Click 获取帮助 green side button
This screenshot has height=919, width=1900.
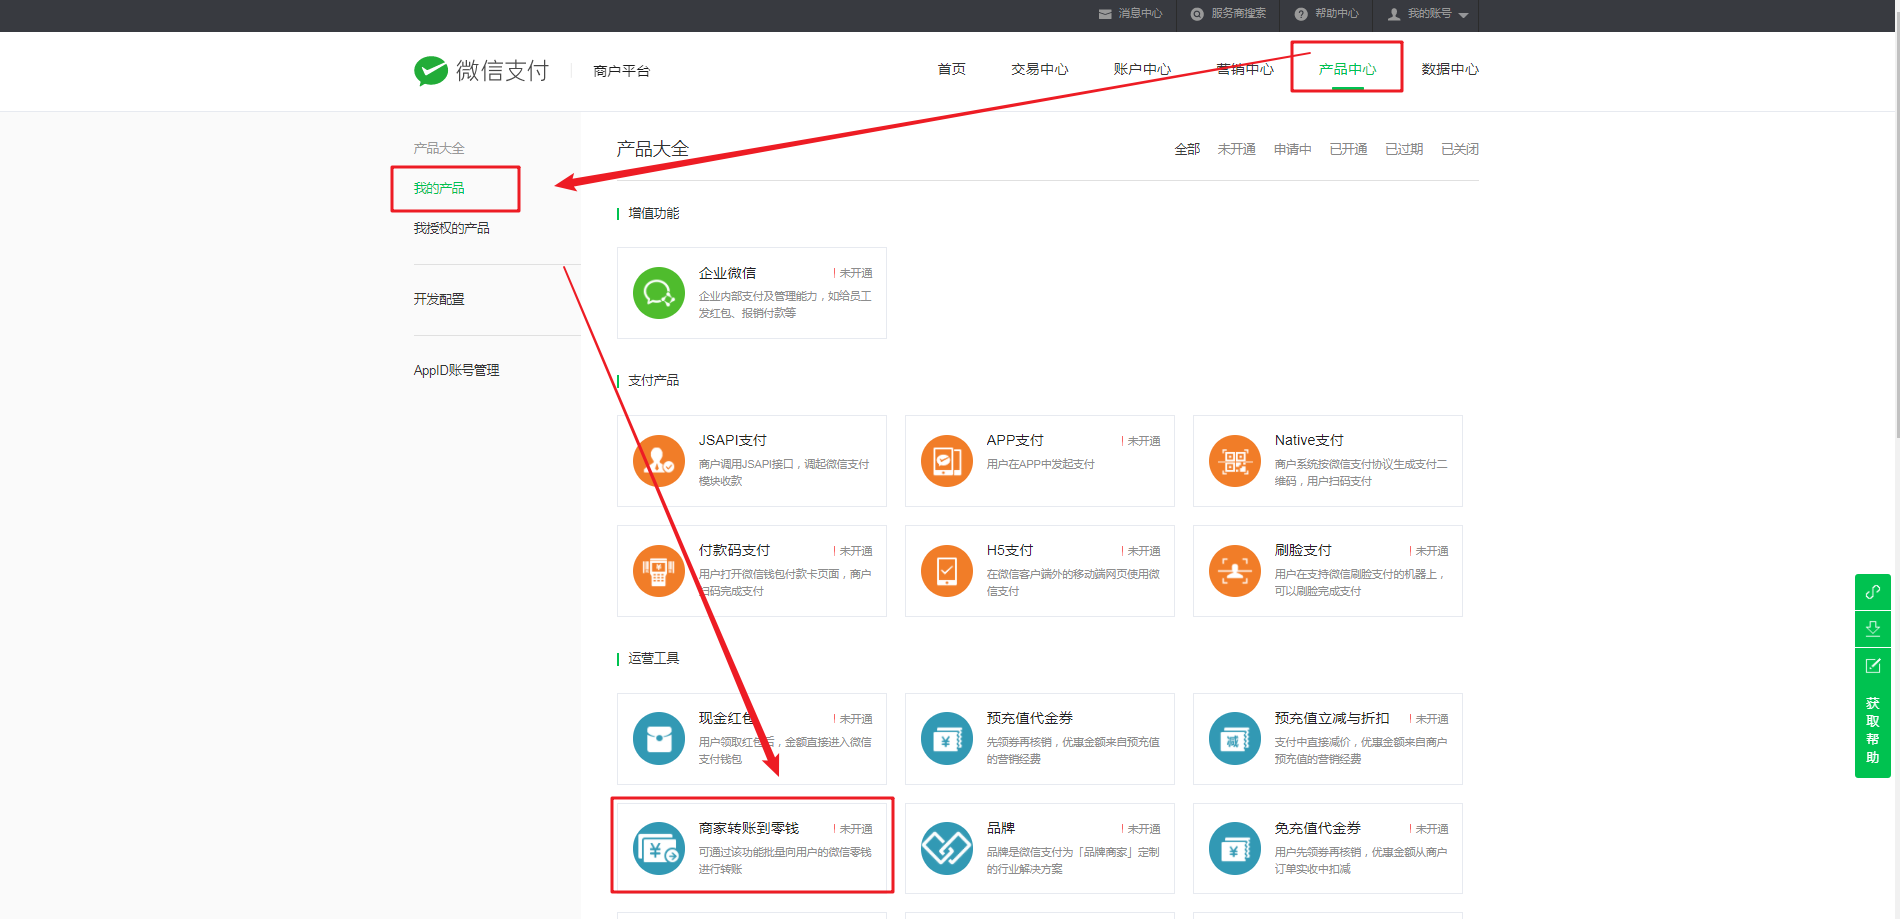click(1873, 730)
